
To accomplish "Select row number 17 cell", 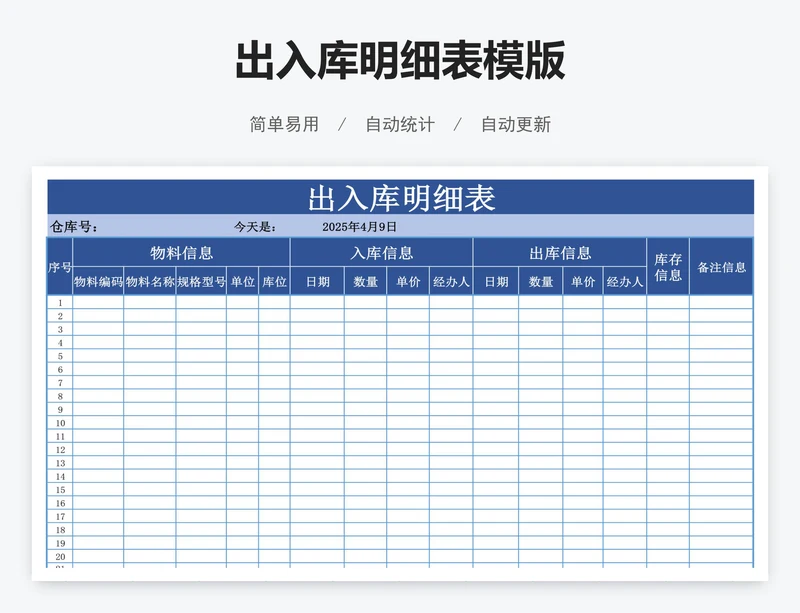I will (x=60, y=517).
